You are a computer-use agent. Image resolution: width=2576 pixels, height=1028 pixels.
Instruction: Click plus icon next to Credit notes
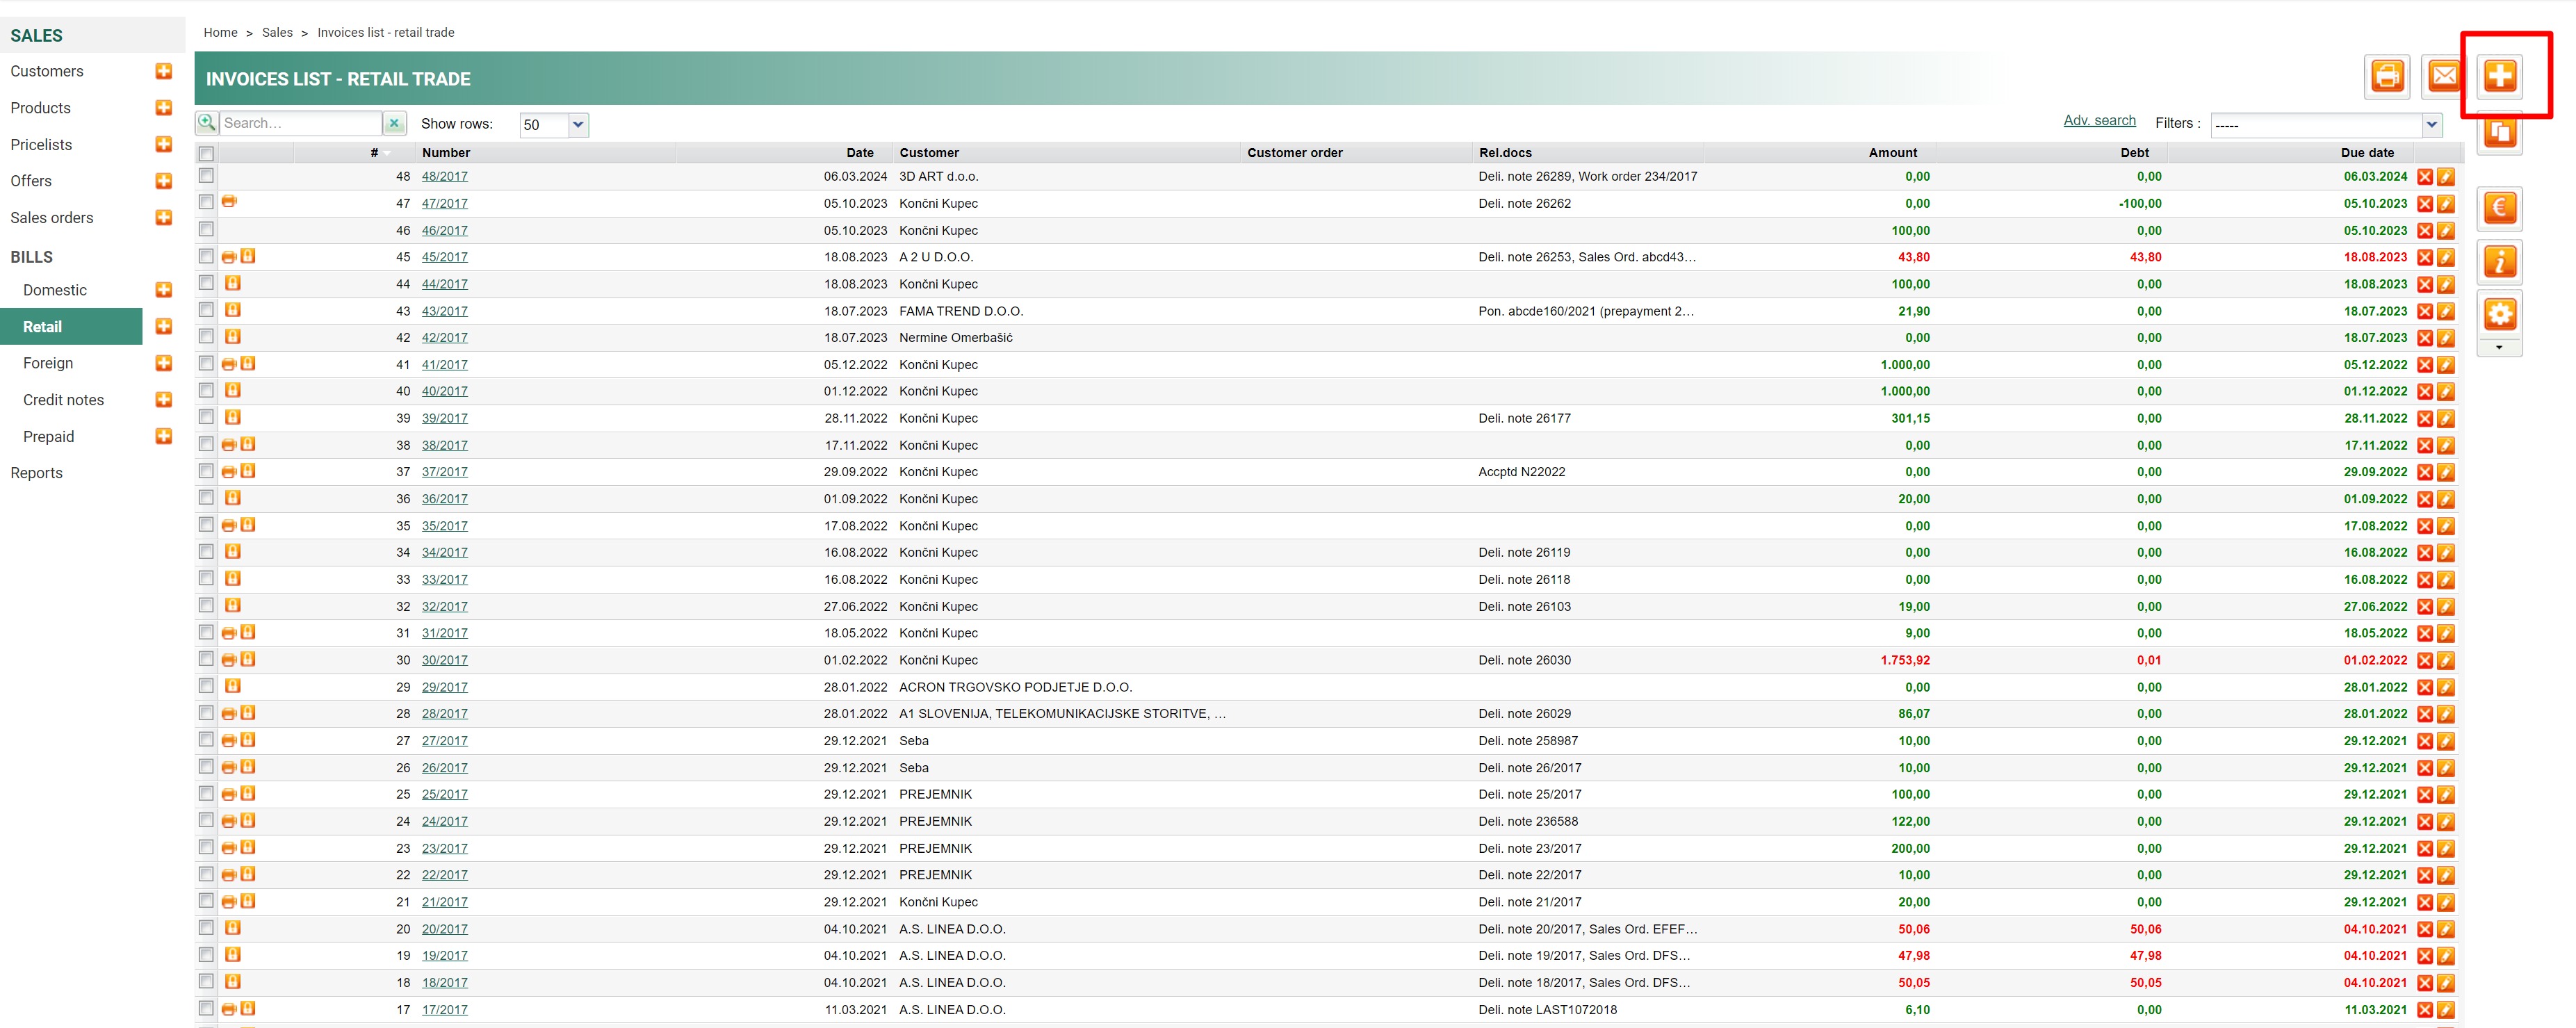click(x=164, y=400)
